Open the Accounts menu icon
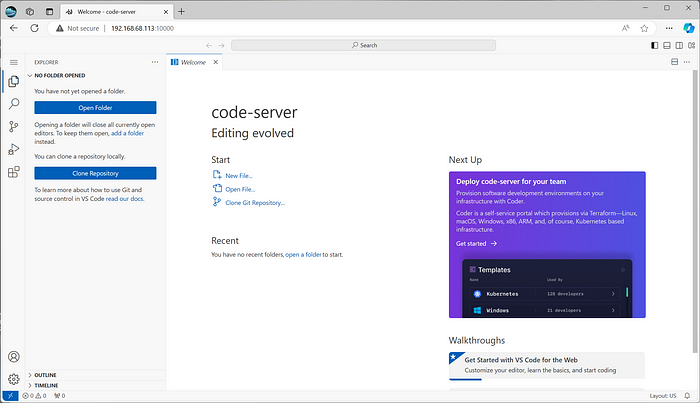The width and height of the screenshot is (700, 403). pyautogui.click(x=14, y=357)
